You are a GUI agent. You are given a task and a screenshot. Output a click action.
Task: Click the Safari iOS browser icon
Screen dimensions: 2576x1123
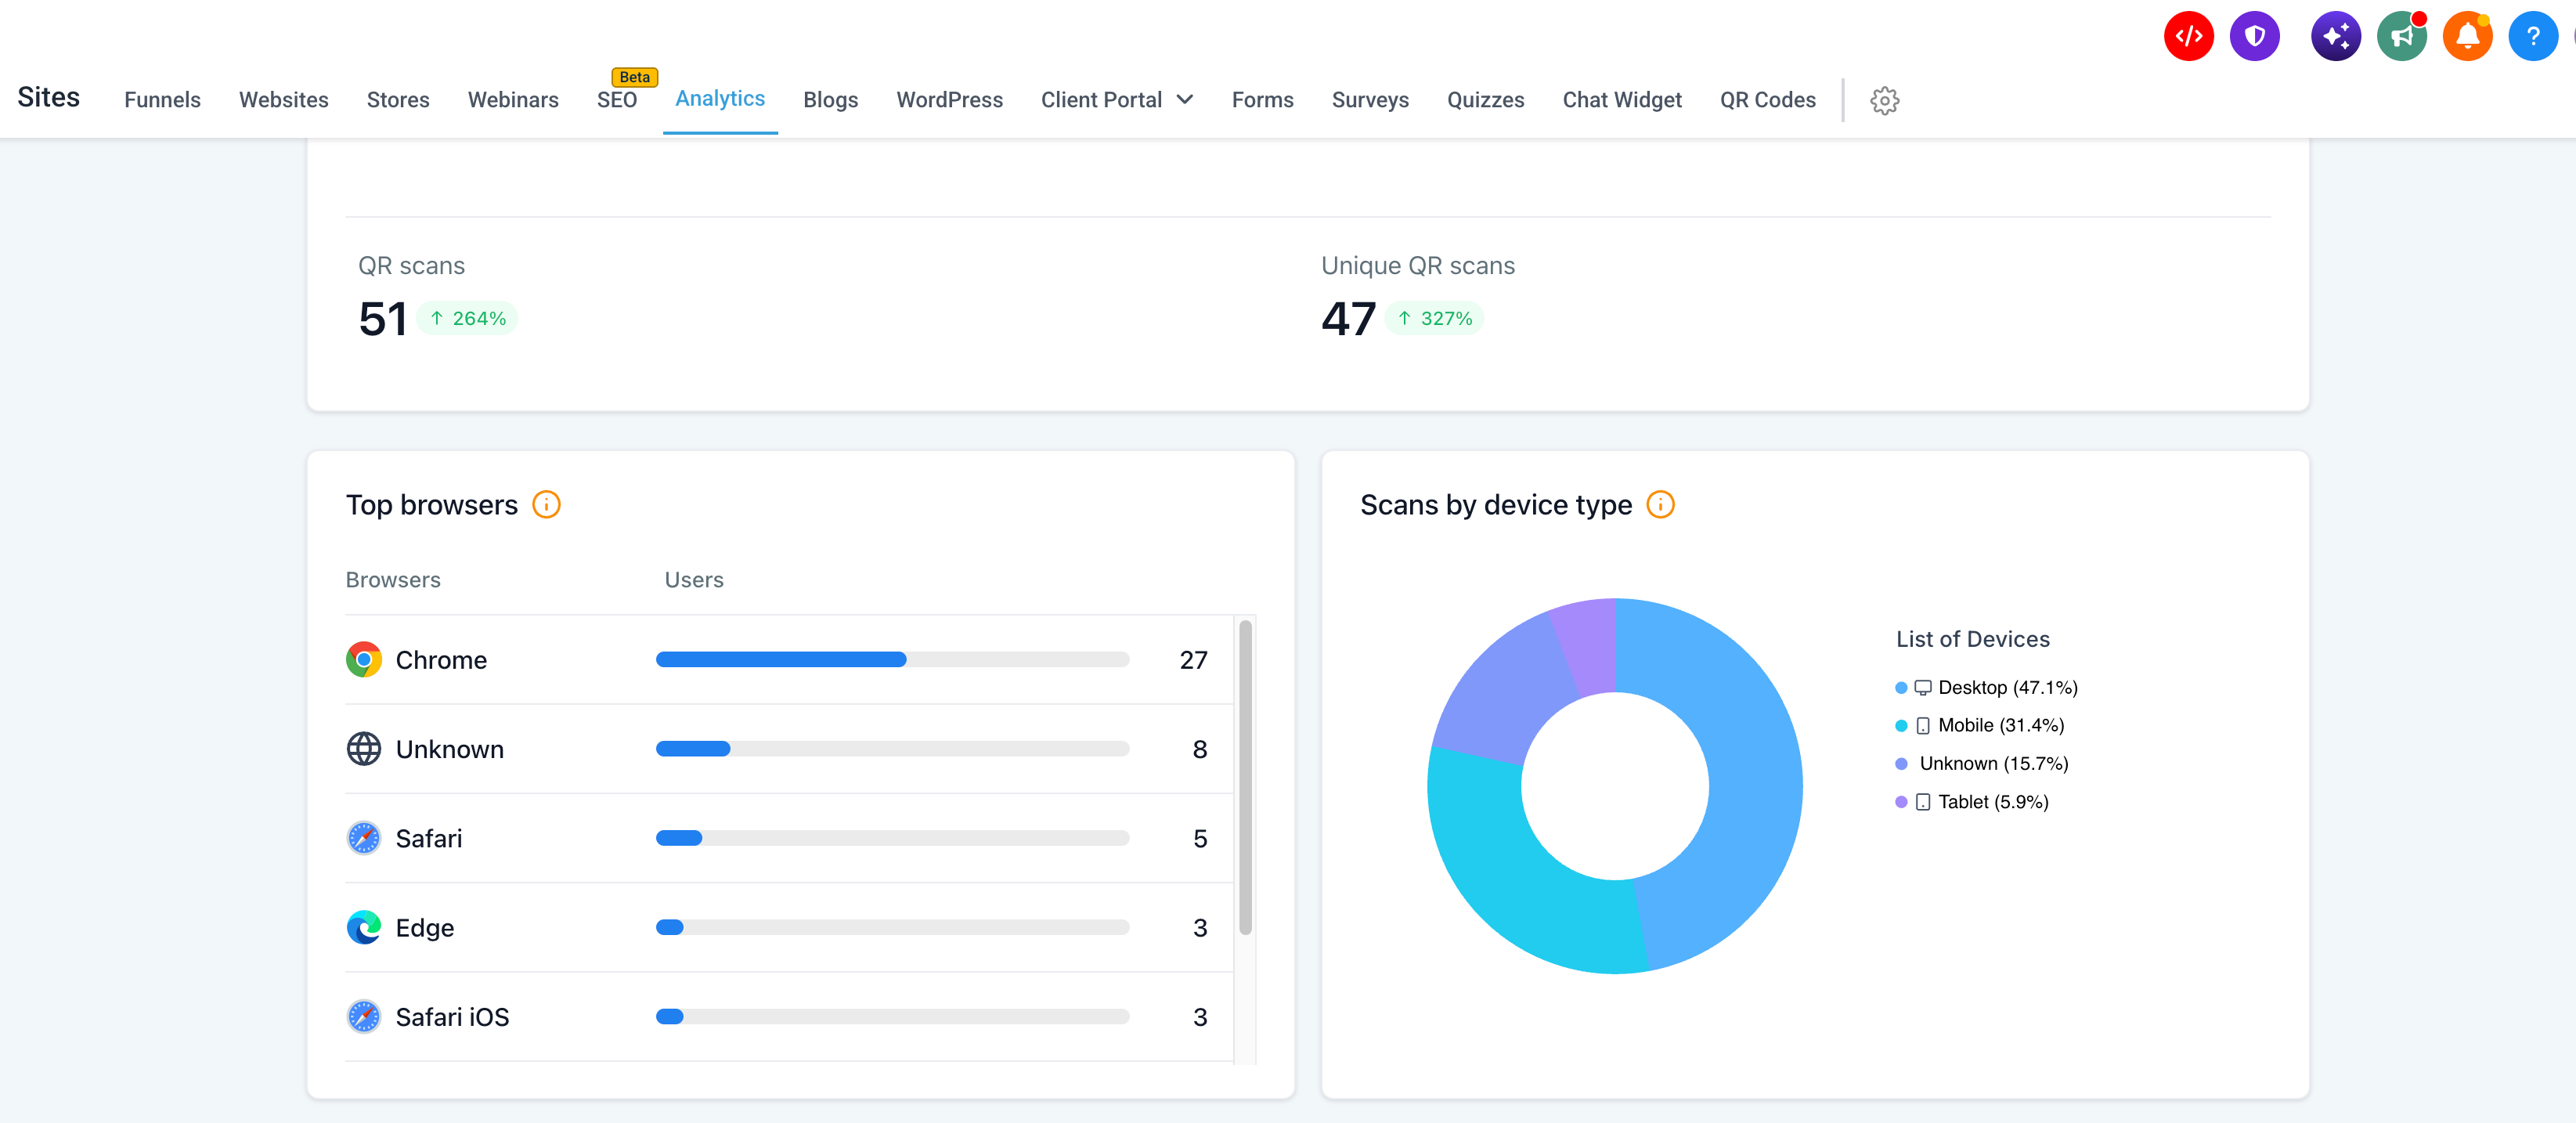point(364,1016)
